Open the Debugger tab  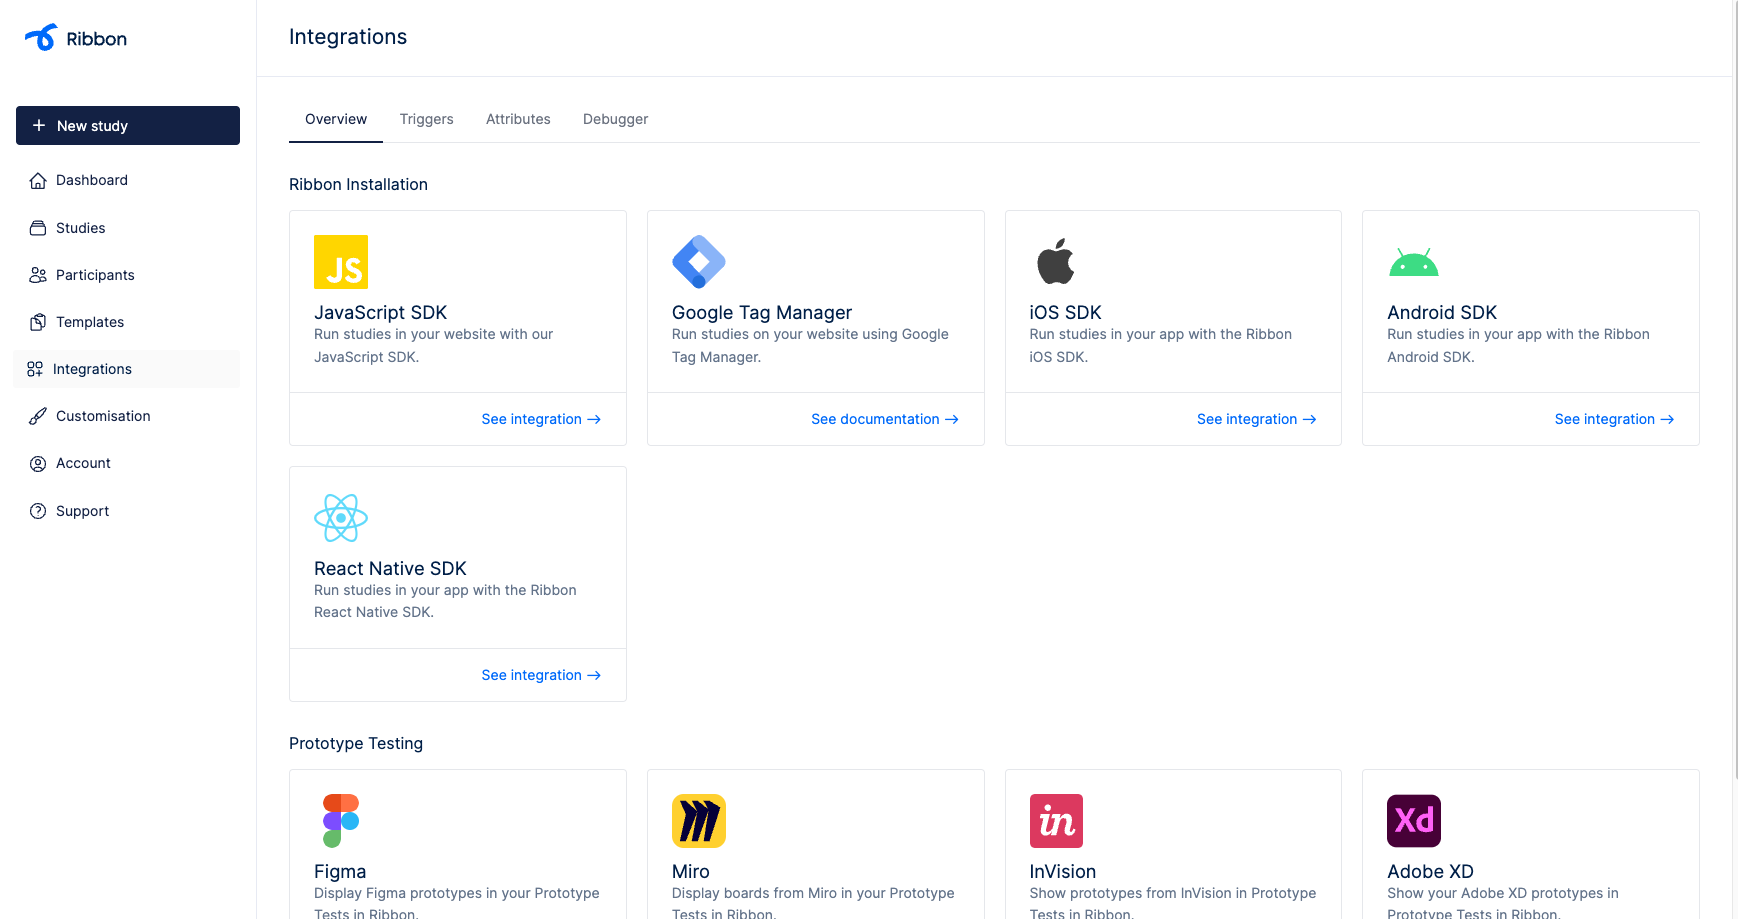pos(615,119)
